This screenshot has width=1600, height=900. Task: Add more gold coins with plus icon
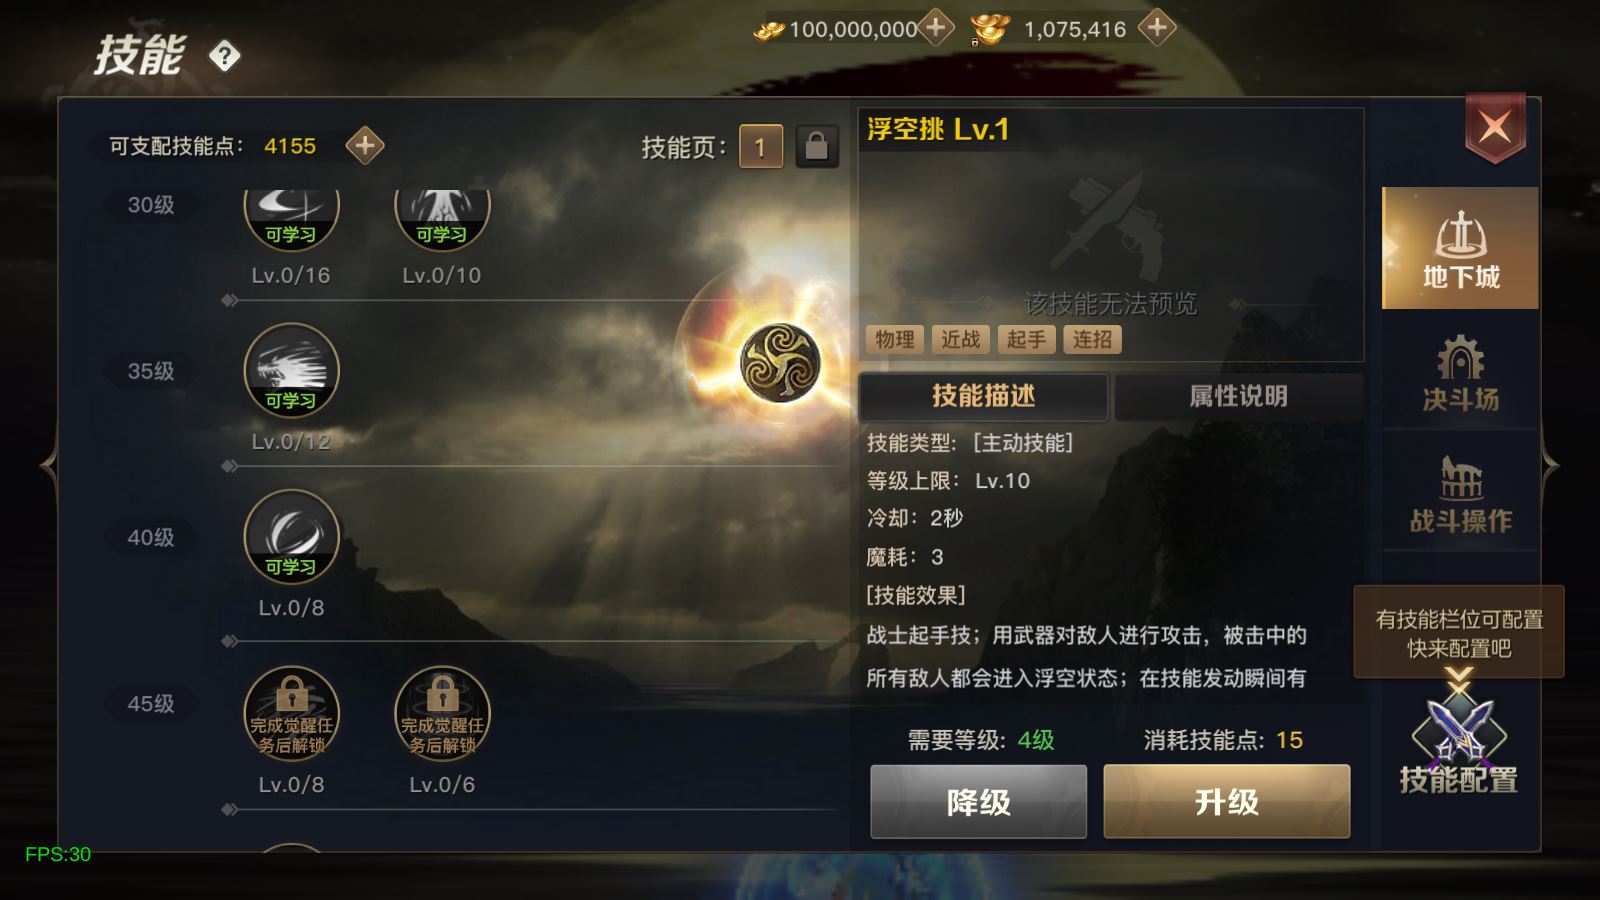936,28
